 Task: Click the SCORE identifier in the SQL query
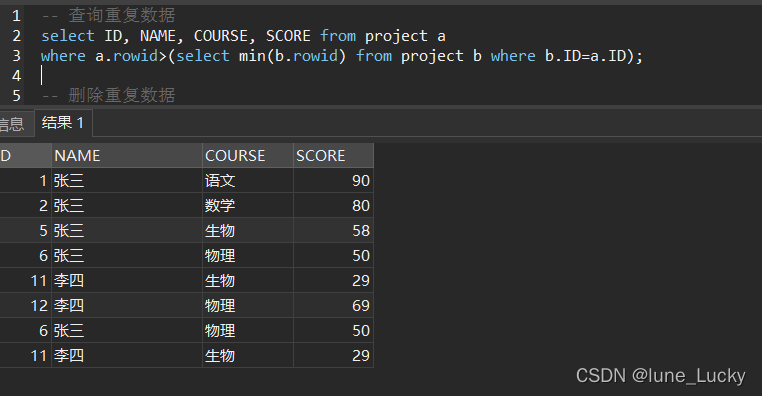click(288, 36)
